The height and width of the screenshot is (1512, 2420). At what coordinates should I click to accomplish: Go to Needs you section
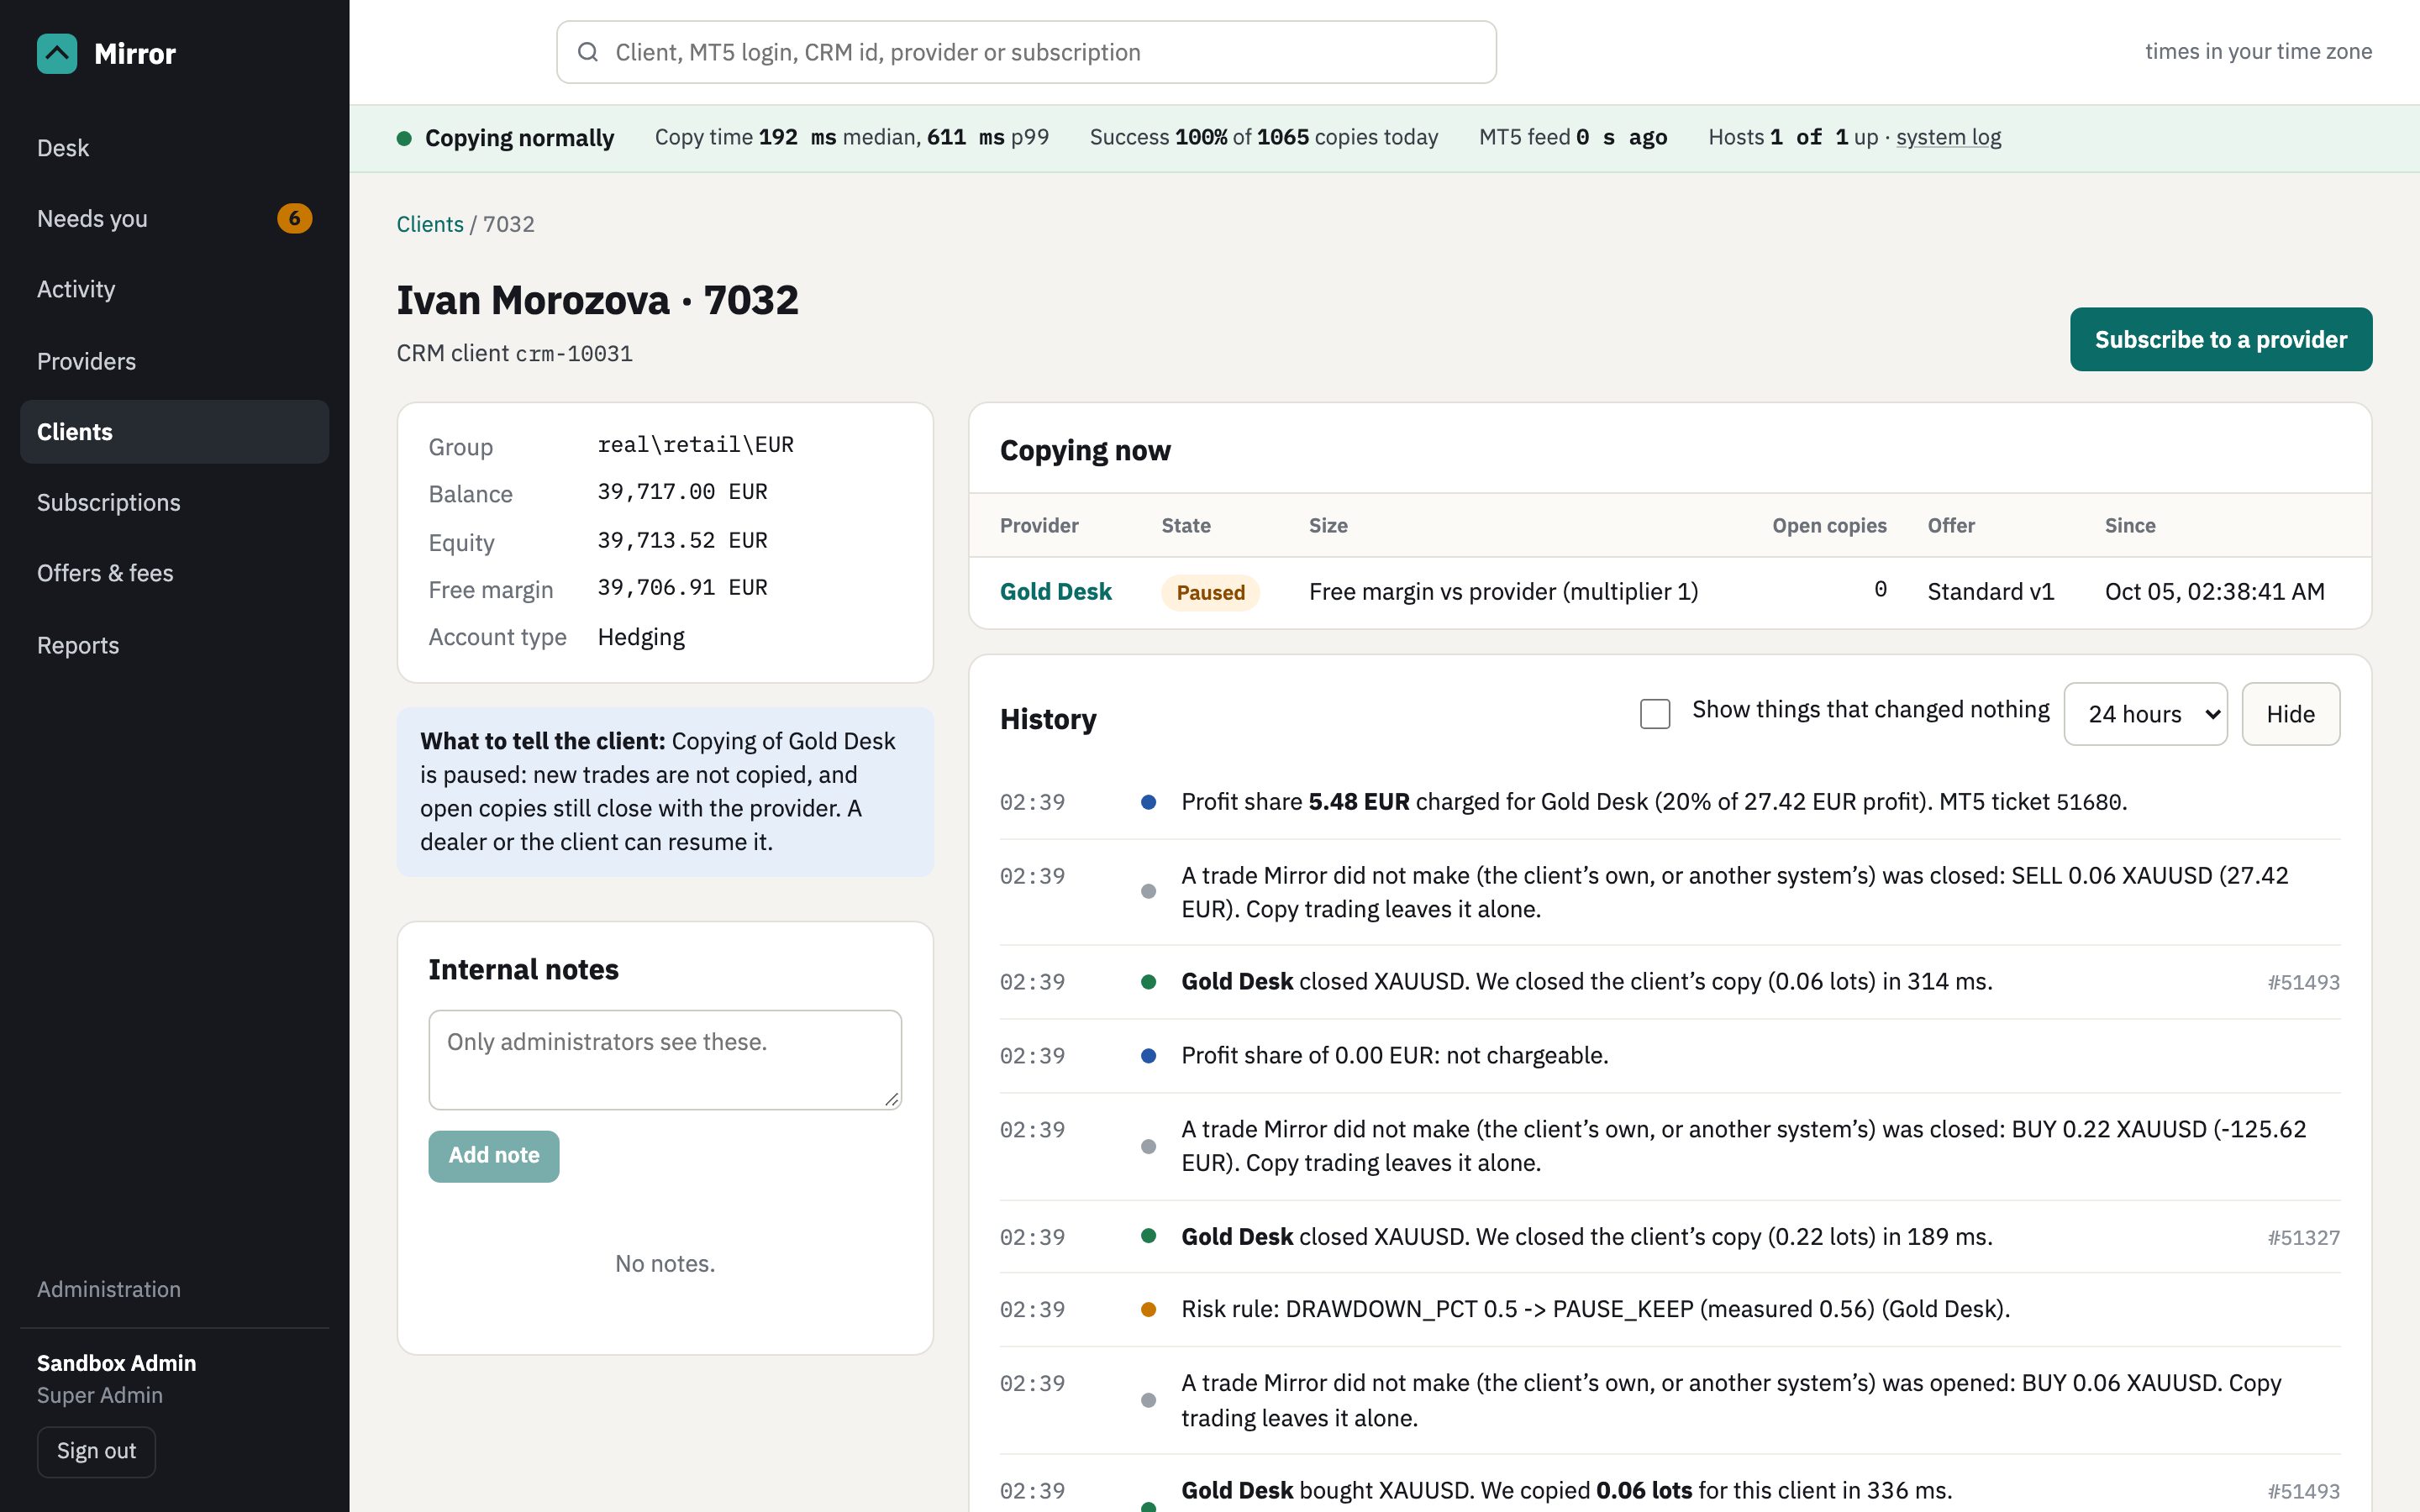175,218
